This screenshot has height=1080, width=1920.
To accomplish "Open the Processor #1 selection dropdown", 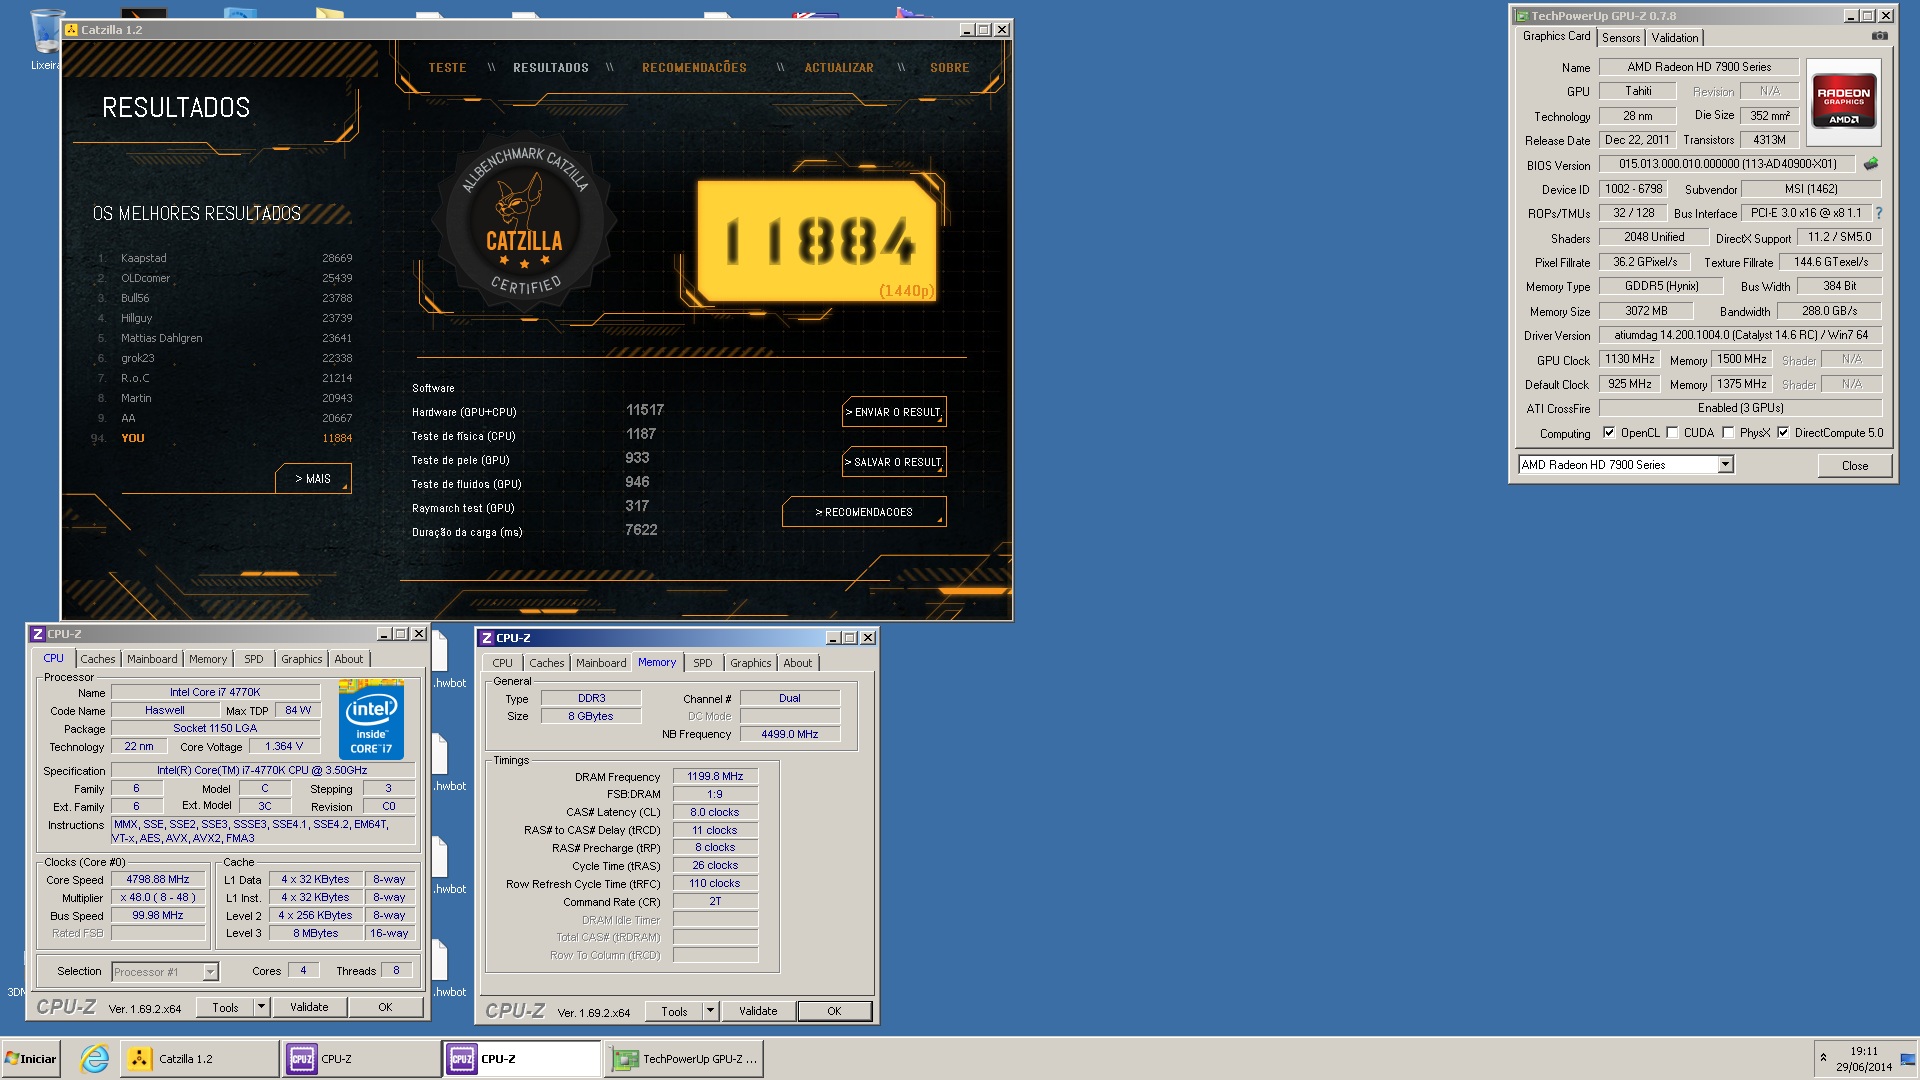I will [210, 972].
